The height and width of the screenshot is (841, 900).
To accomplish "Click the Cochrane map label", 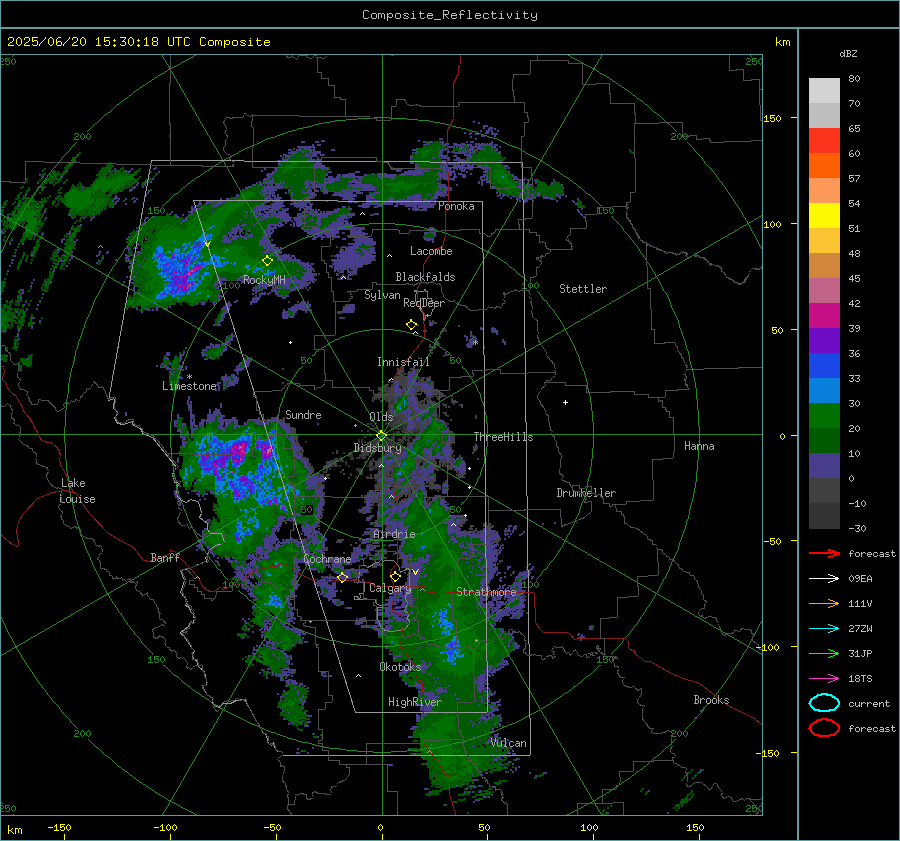I will click(x=327, y=559).
